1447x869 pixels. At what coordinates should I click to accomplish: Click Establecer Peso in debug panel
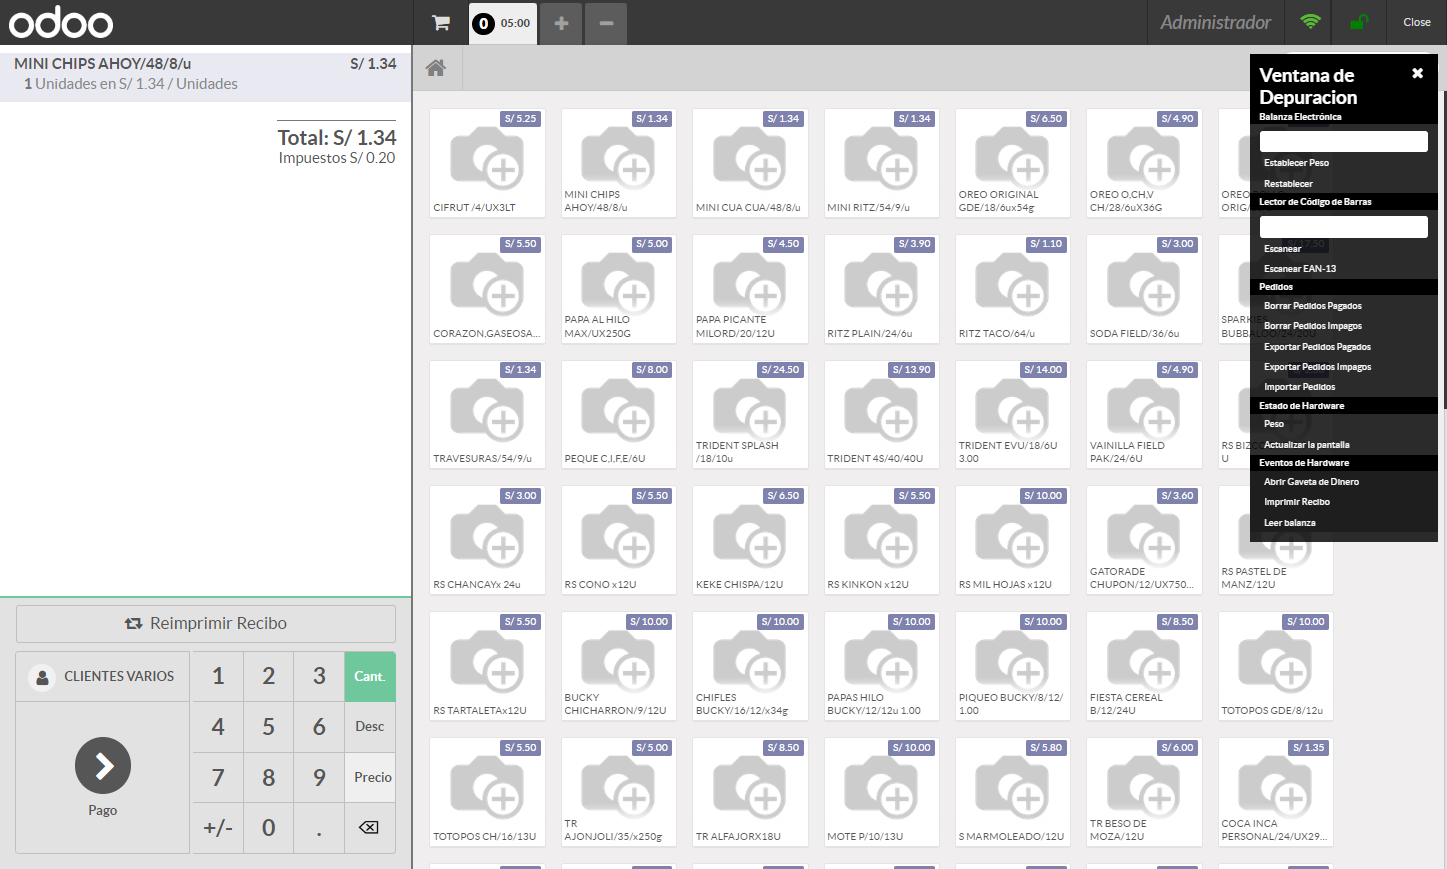click(x=1296, y=163)
